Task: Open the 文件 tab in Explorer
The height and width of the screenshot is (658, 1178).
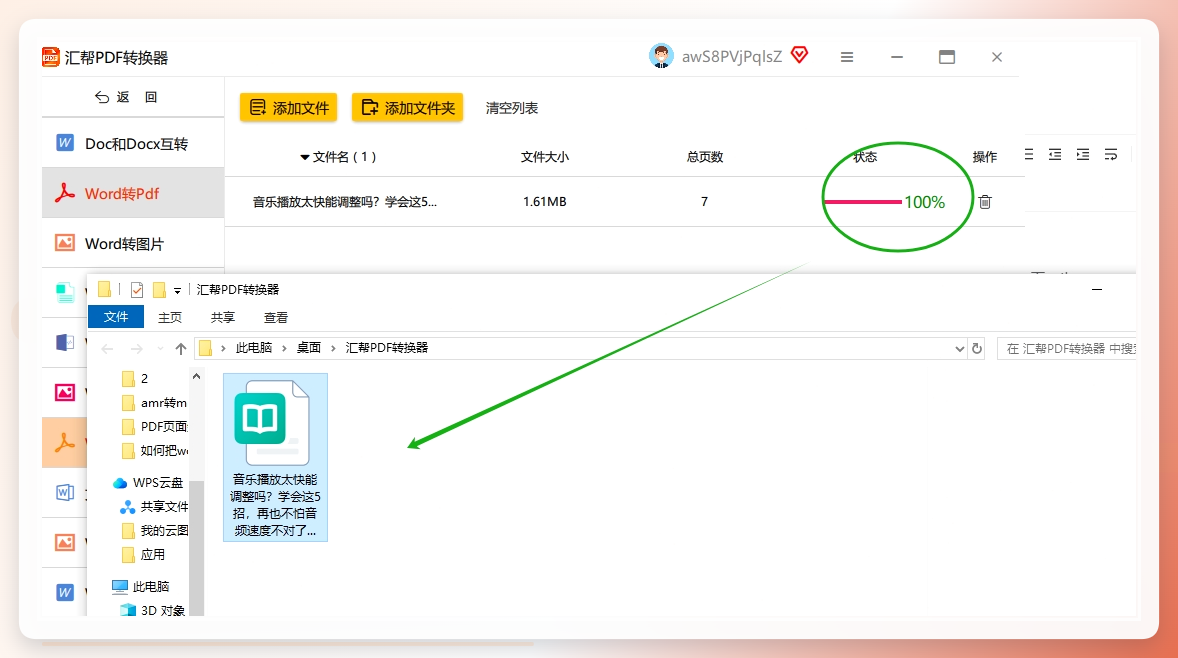Action: tap(116, 317)
